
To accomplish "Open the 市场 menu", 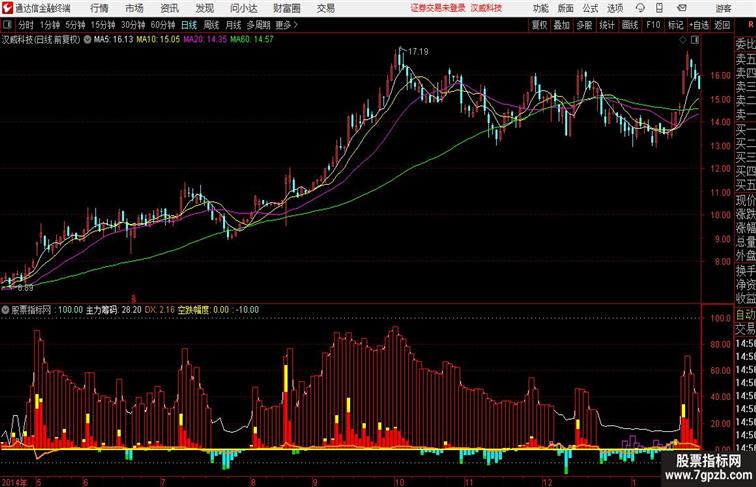I will pos(134,8).
